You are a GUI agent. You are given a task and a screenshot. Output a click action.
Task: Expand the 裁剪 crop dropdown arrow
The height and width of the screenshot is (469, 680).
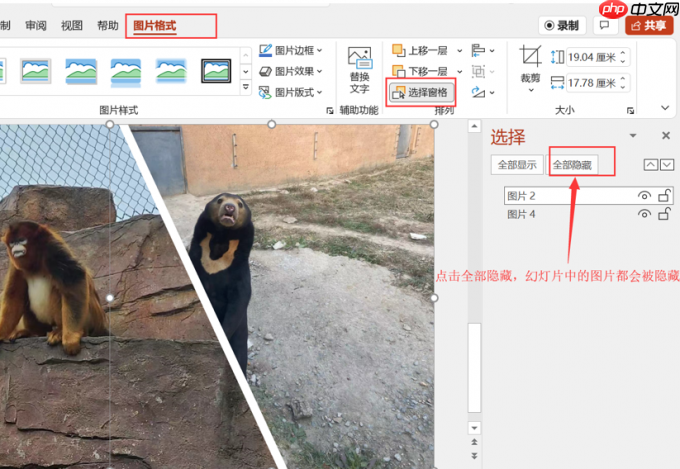531,90
